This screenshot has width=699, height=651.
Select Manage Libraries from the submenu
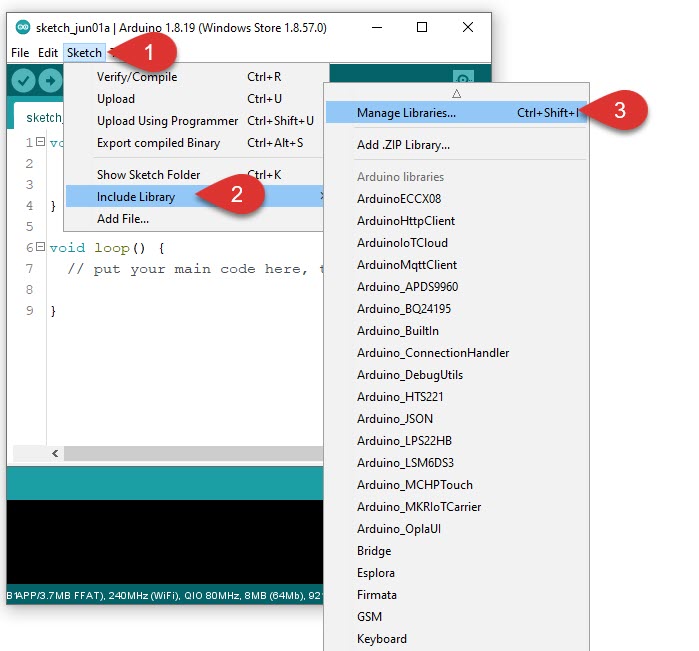click(x=406, y=113)
